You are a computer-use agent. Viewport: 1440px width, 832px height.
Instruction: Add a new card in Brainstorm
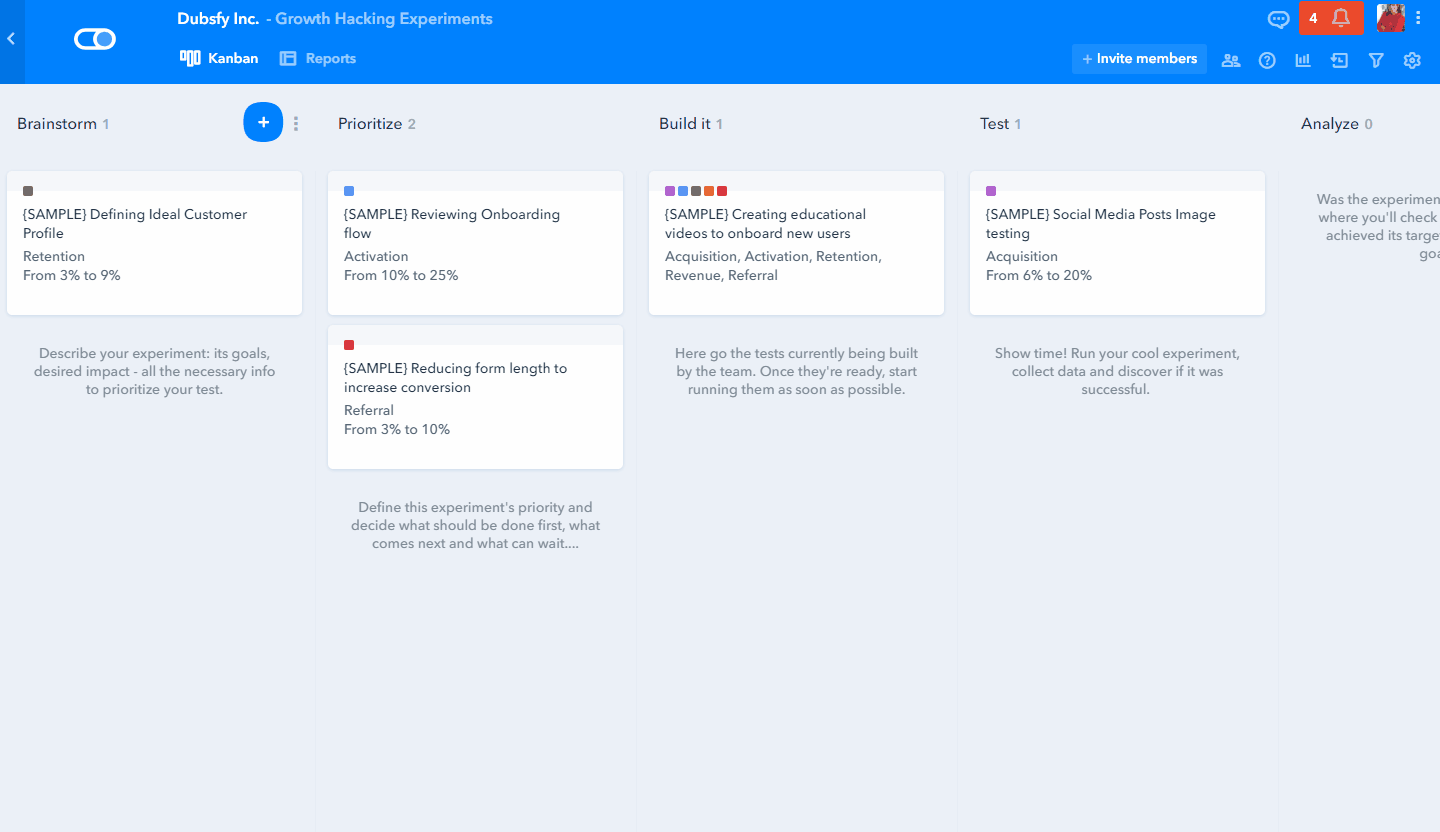click(263, 122)
